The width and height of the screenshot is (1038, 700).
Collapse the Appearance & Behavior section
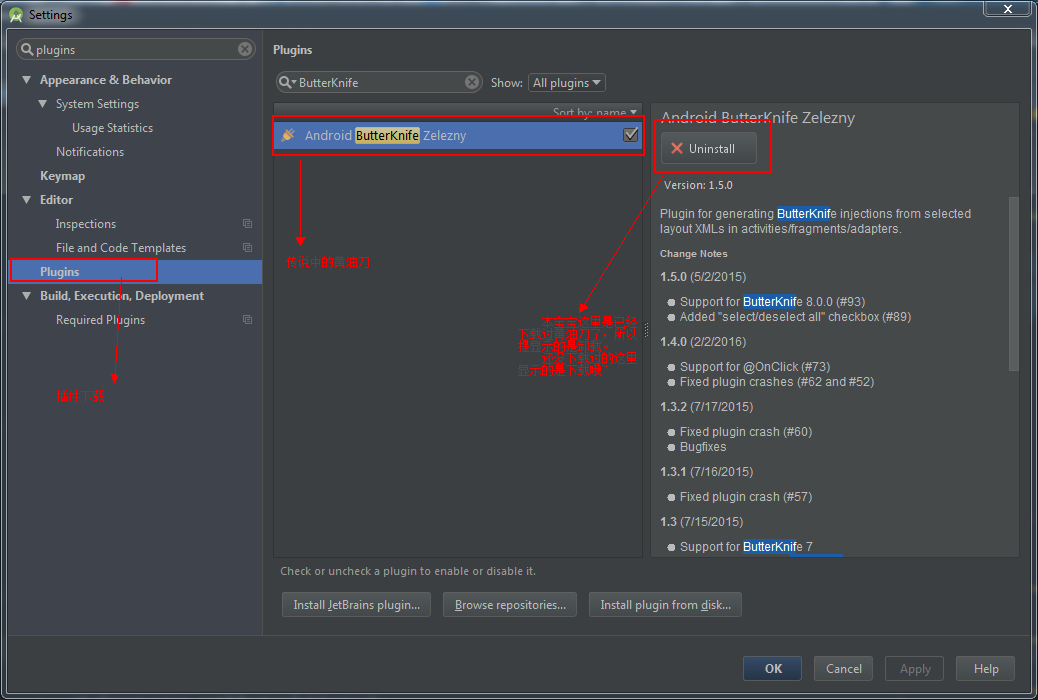(26, 79)
